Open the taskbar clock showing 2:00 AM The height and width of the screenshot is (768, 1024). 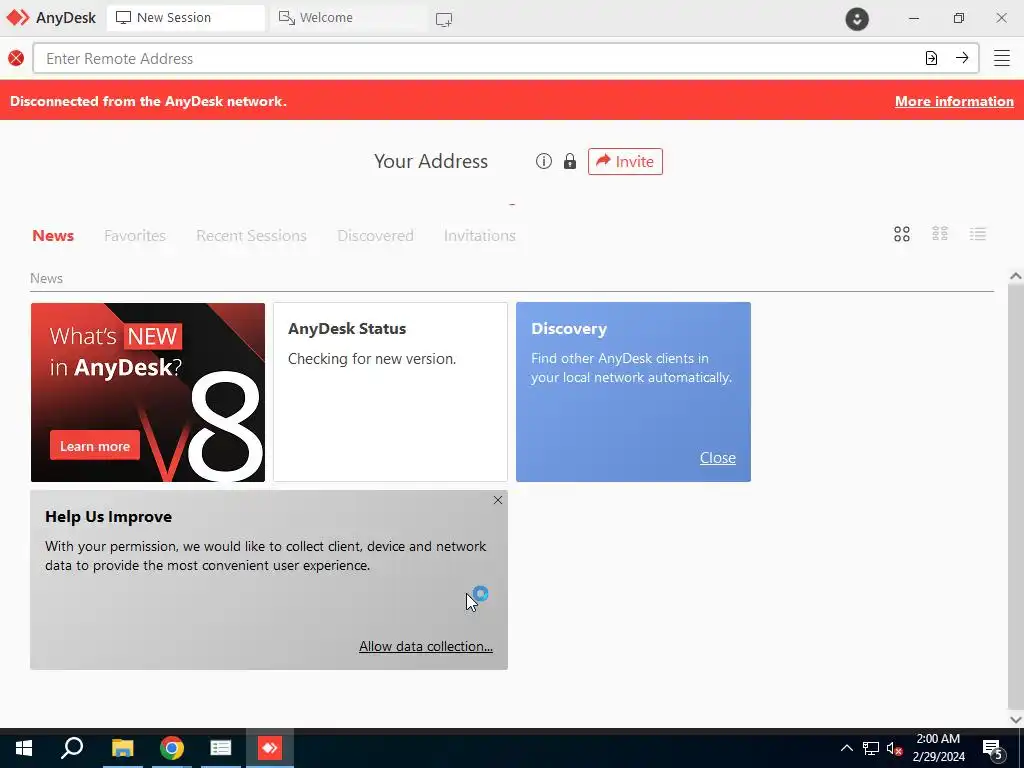tap(938, 748)
